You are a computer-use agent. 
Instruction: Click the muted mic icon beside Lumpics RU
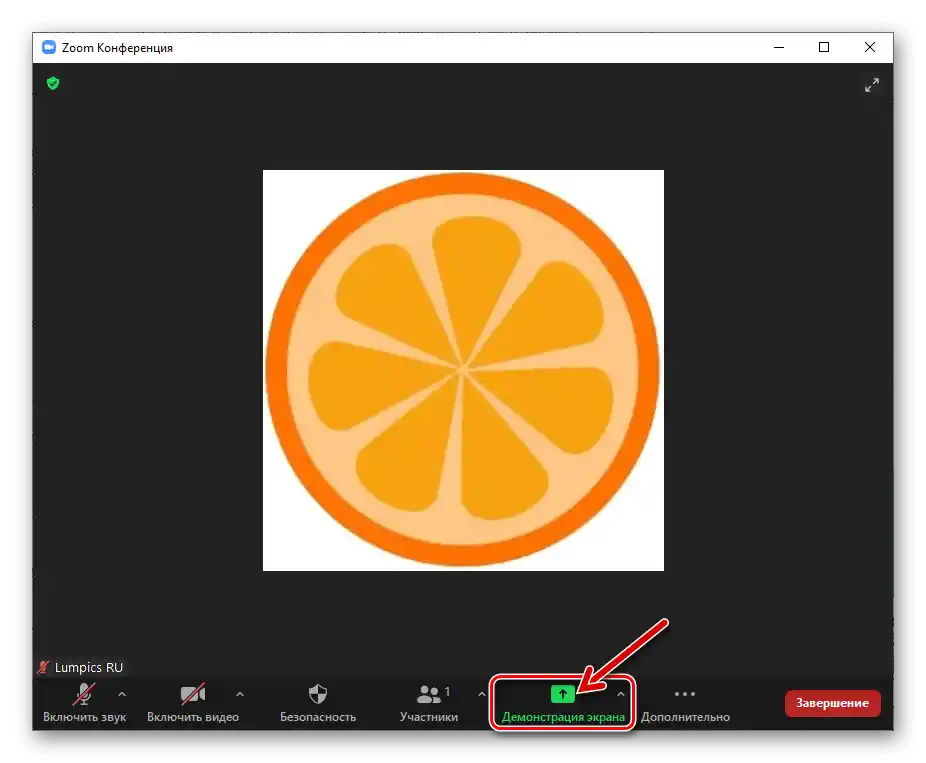click(x=43, y=667)
